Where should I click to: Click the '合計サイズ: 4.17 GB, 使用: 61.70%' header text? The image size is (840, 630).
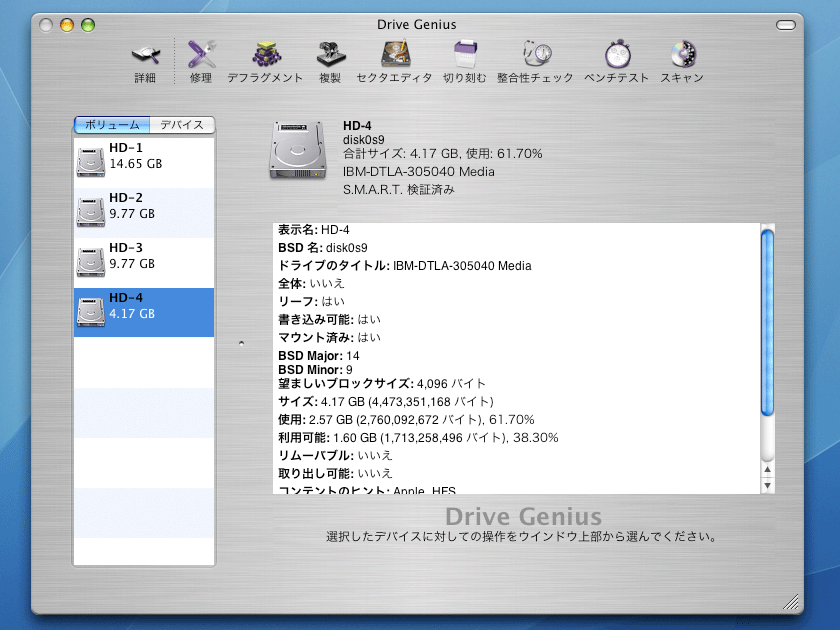tap(442, 154)
